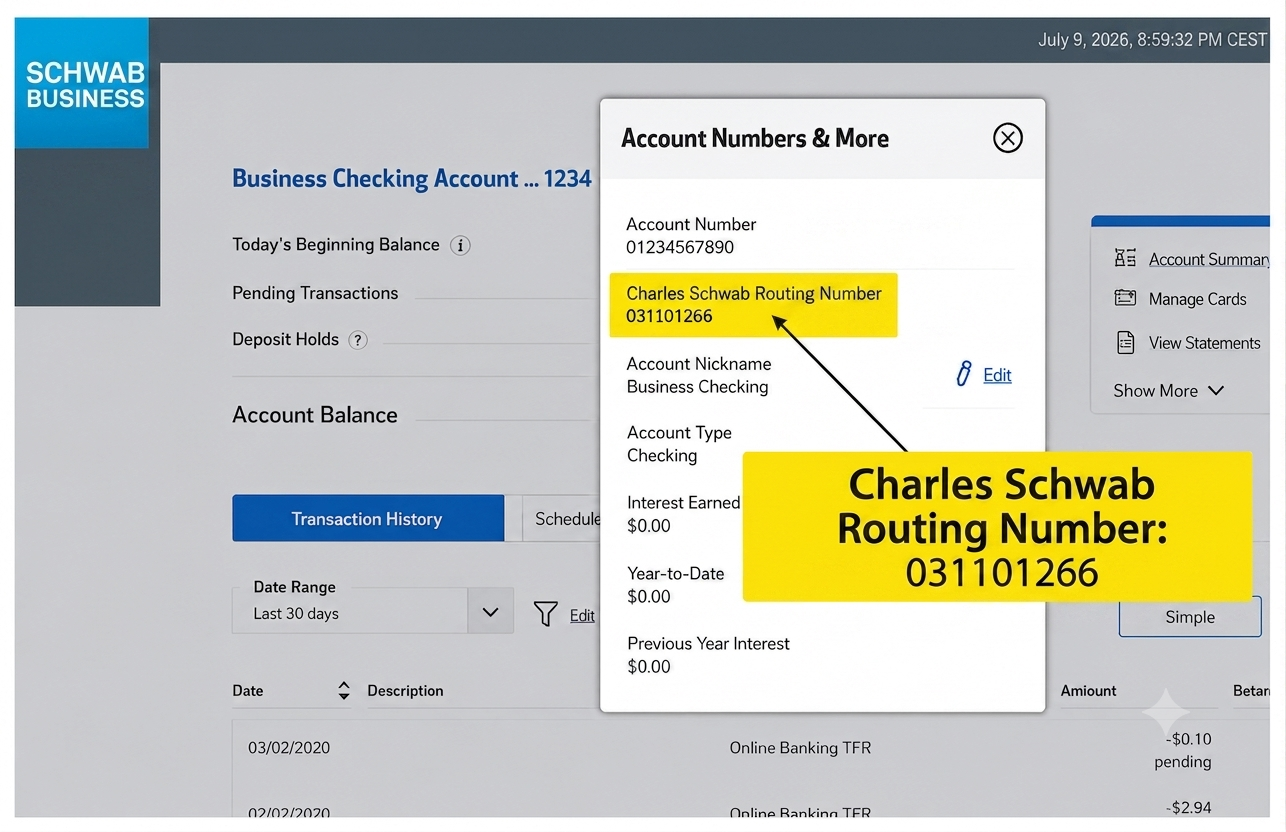Open the Manage Cards link

tap(1197, 299)
